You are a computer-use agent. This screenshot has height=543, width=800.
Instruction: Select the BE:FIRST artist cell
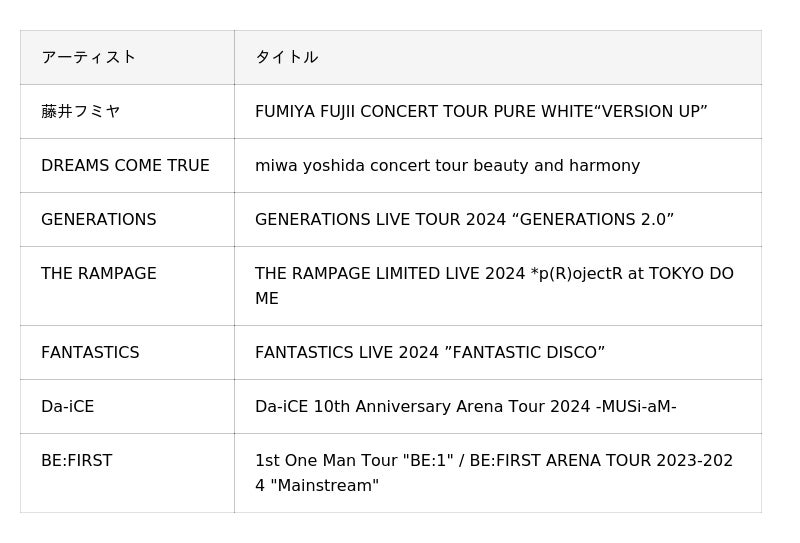pos(76,460)
